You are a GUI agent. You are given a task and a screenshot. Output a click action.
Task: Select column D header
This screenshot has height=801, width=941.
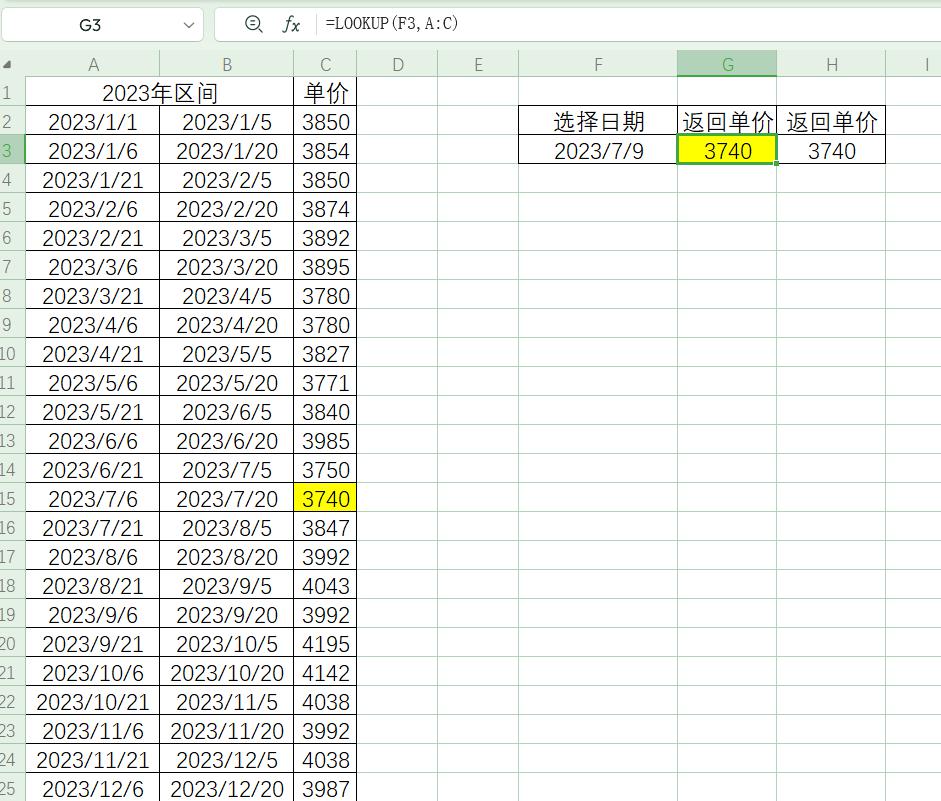(x=397, y=64)
